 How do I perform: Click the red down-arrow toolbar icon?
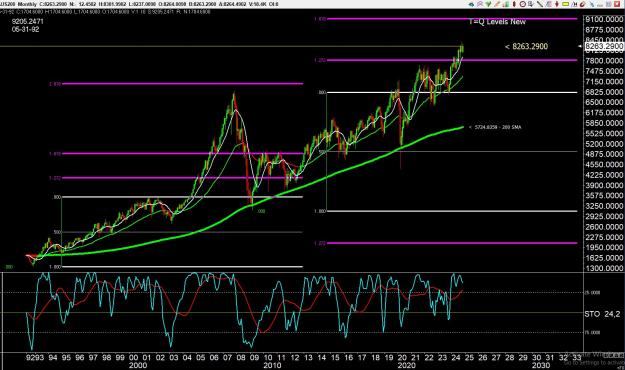pyautogui.click(x=557, y=4)
